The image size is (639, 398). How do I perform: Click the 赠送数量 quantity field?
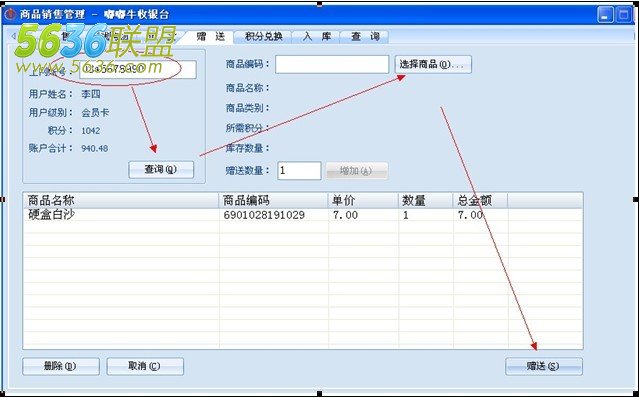click(x=299, y=171)
